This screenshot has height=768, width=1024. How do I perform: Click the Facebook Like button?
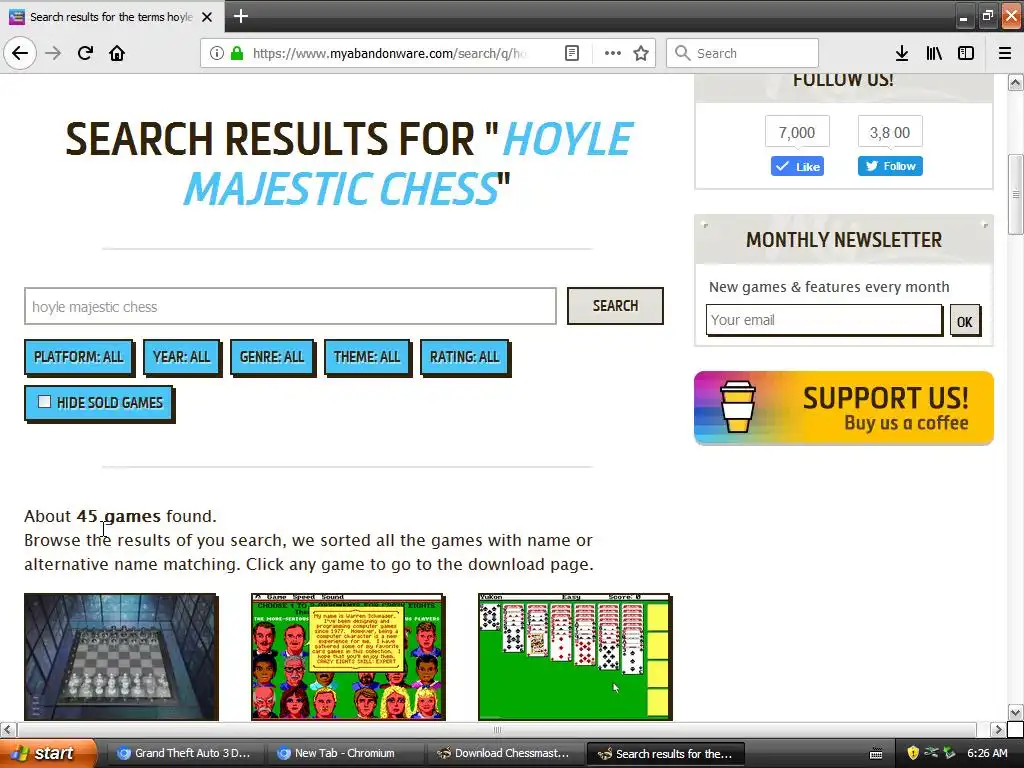(797, 166)
